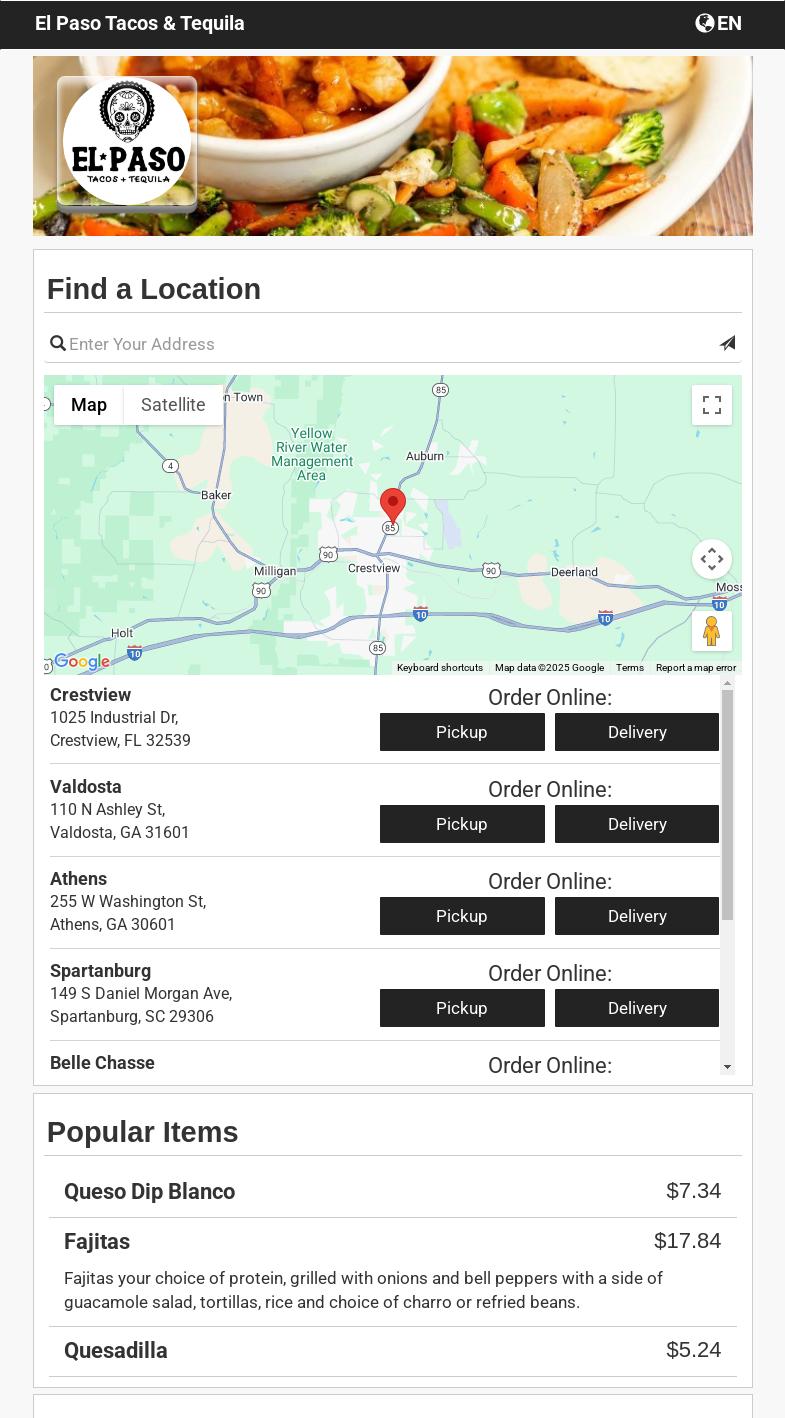Image resolution: width=785 pixels, height=1418 pixels.
Task: Switch to the Map view tab
Action: [x=89, y=405]
